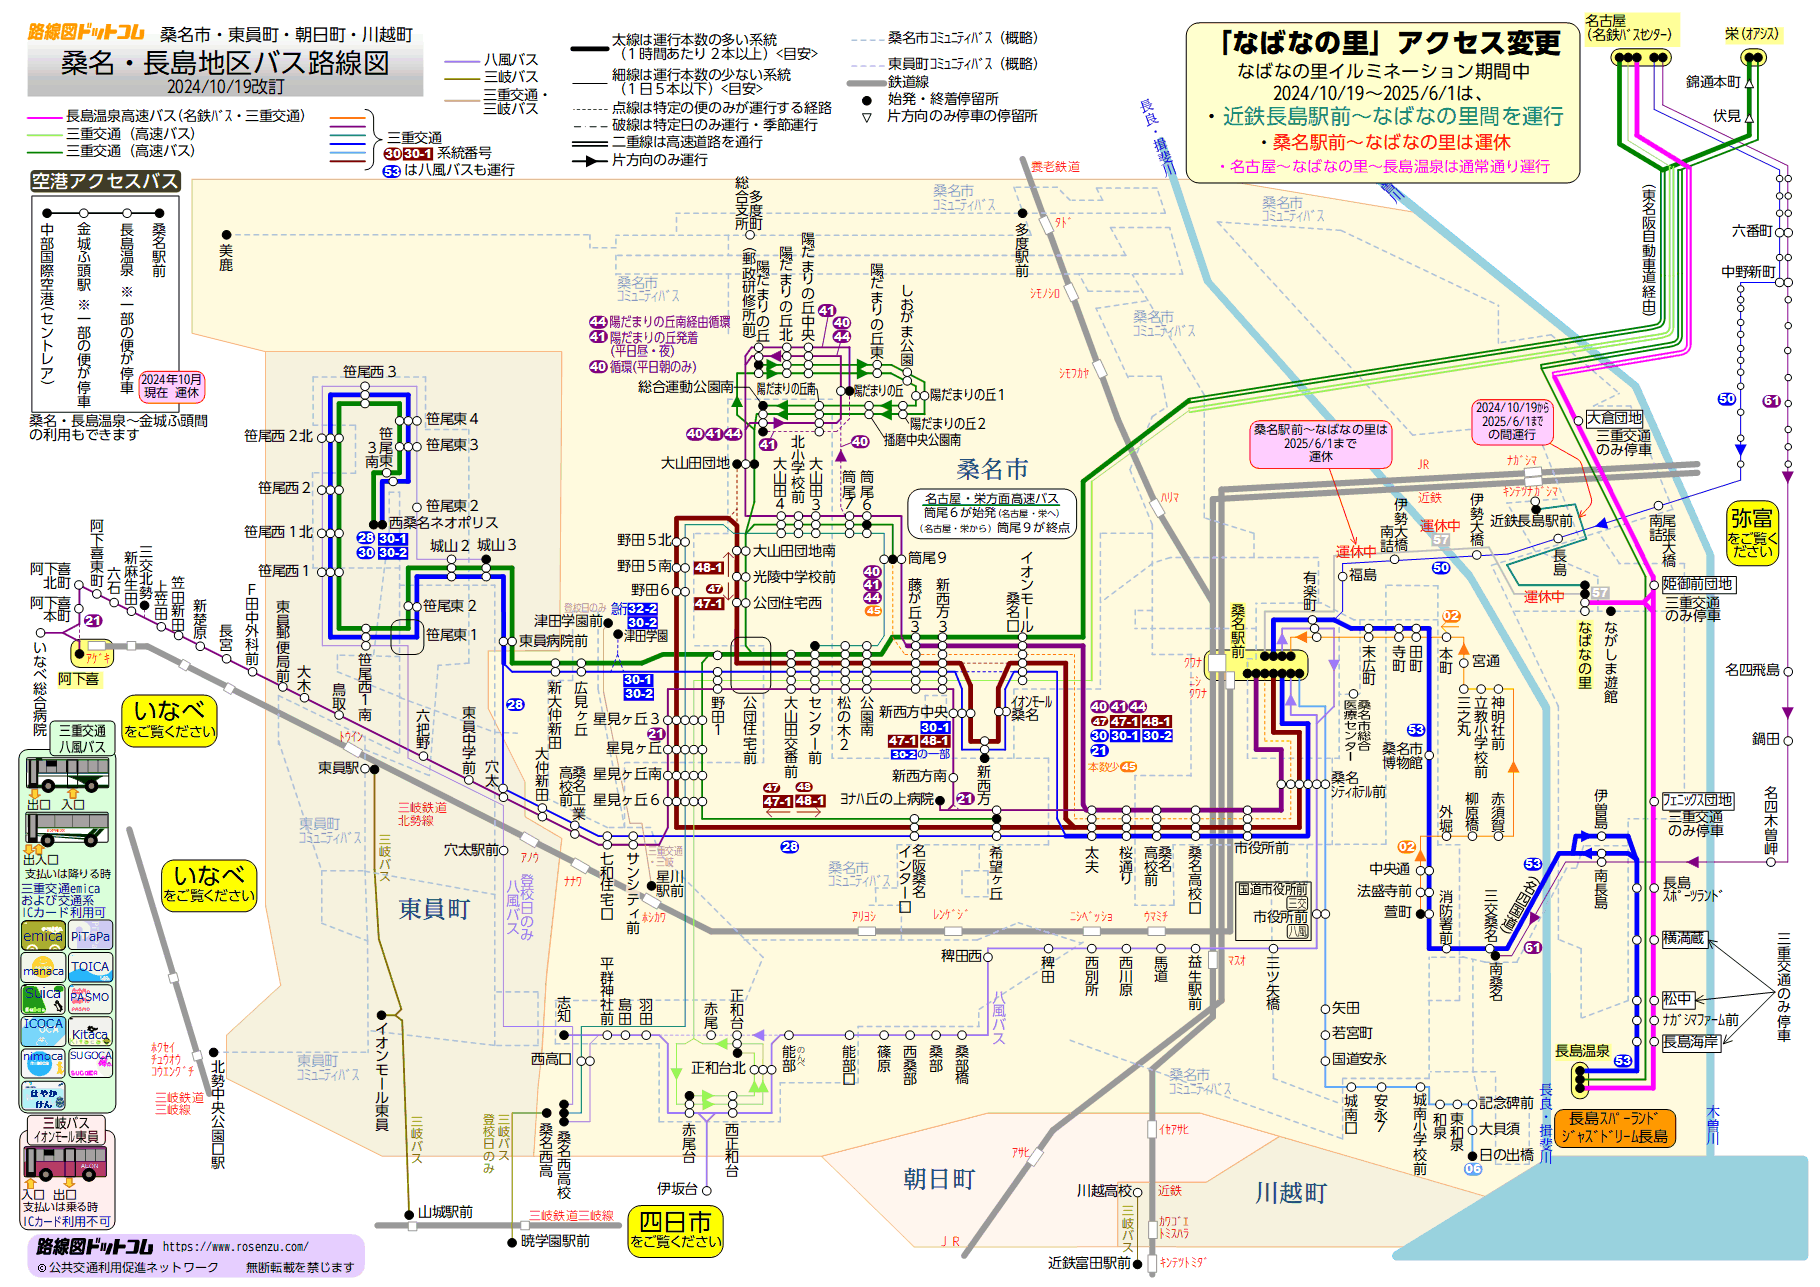
Task: Click the 川越町 area name
Action: pos(1291,1193)
